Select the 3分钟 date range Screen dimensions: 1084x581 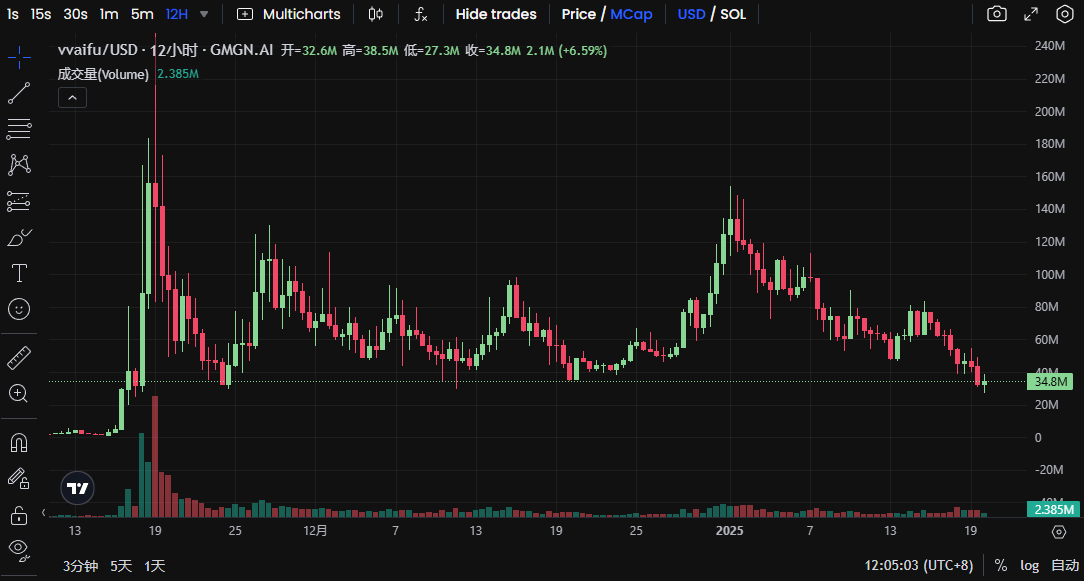point(80,566)
